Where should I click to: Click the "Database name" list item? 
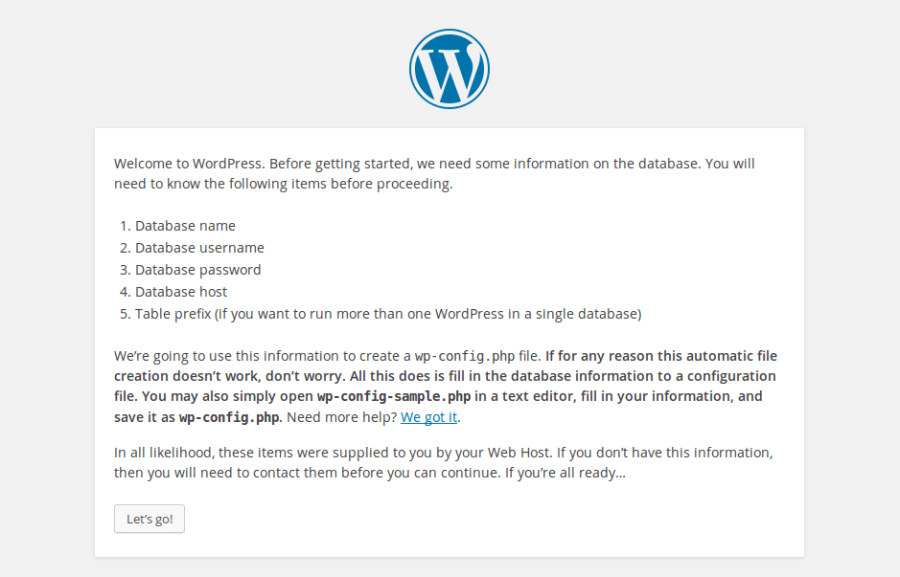pyautogui.click(x=185, y=226)
